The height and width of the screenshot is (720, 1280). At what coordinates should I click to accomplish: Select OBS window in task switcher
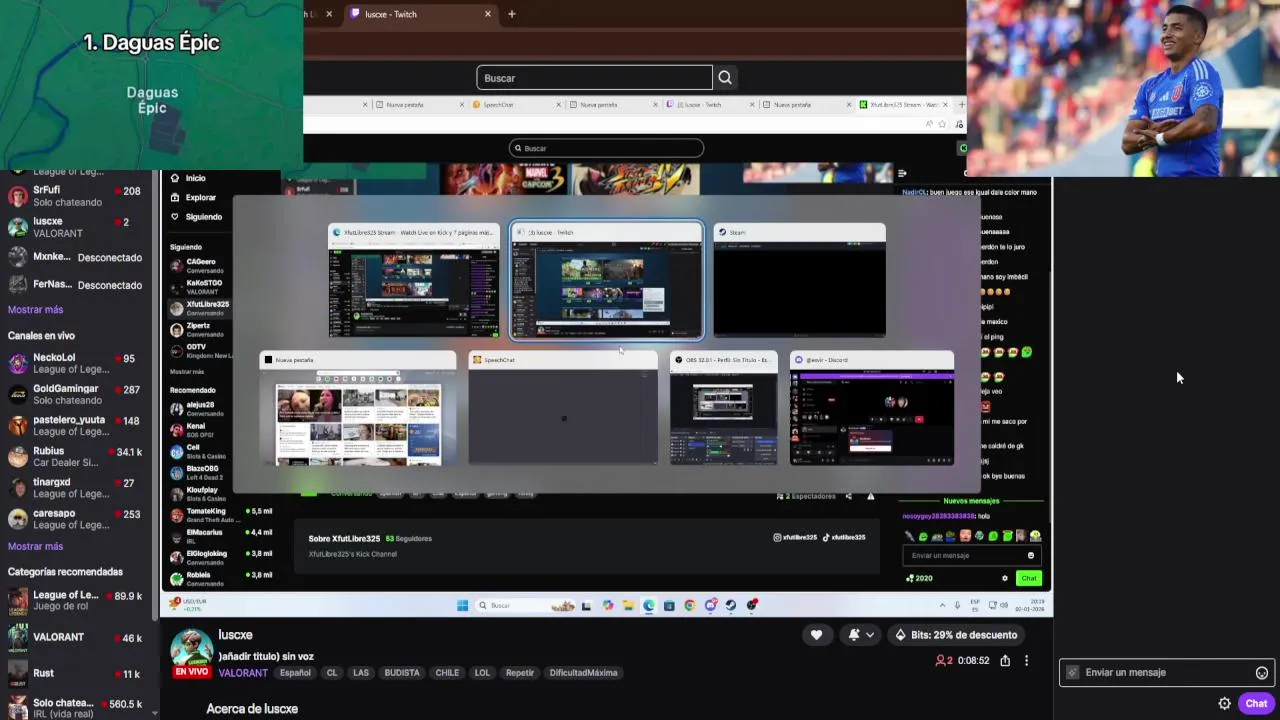tap(724, 408)
